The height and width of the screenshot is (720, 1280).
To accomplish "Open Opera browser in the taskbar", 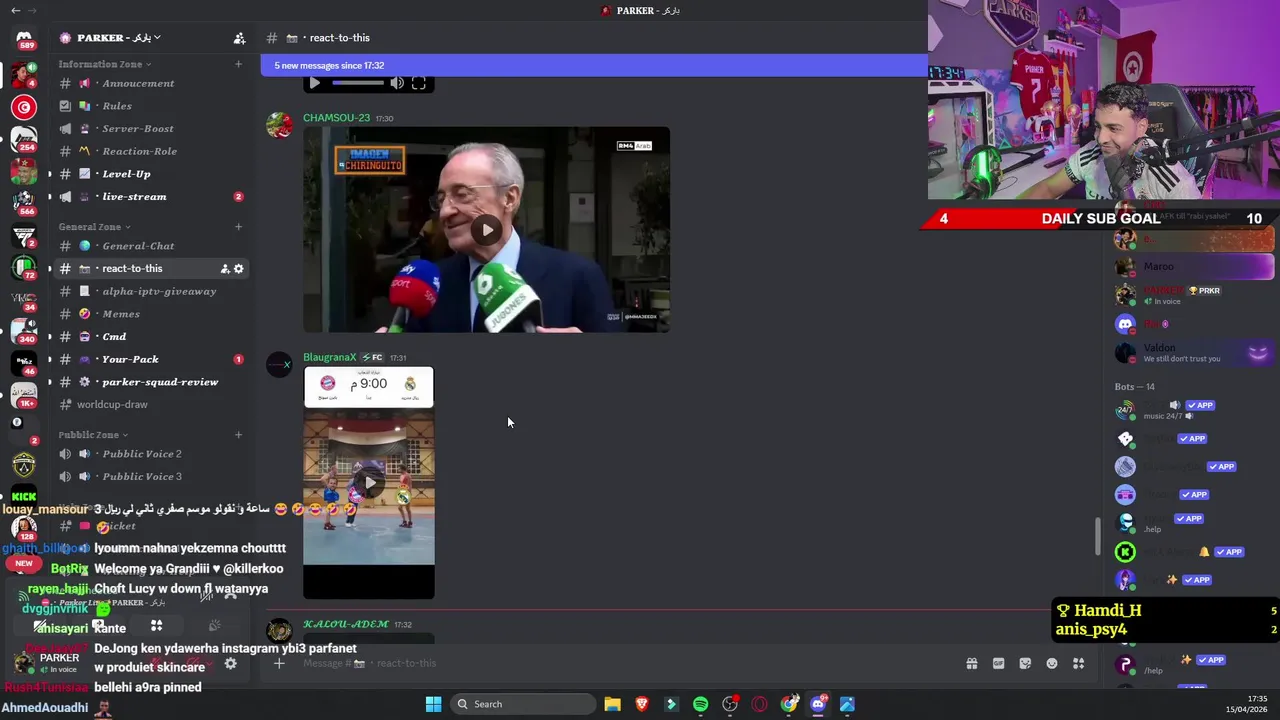I will [760, 704].
